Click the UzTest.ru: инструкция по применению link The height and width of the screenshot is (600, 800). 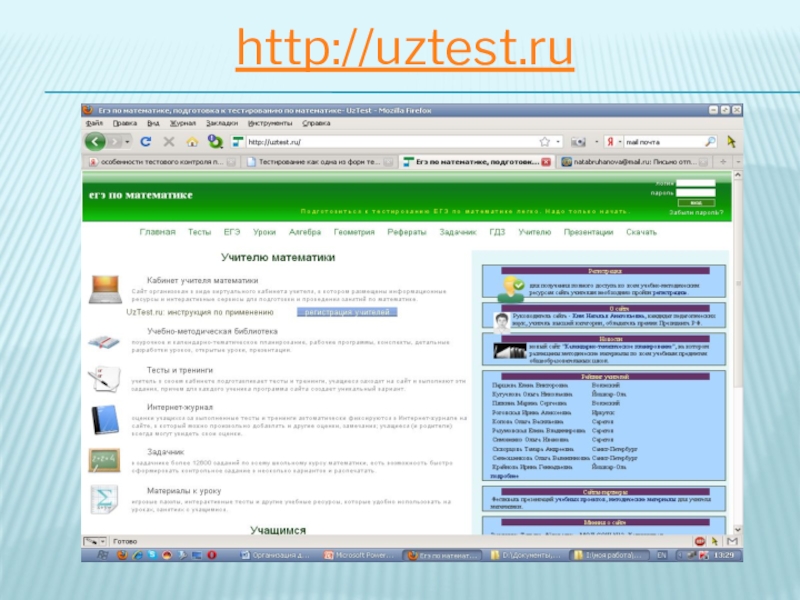[200, 312]
